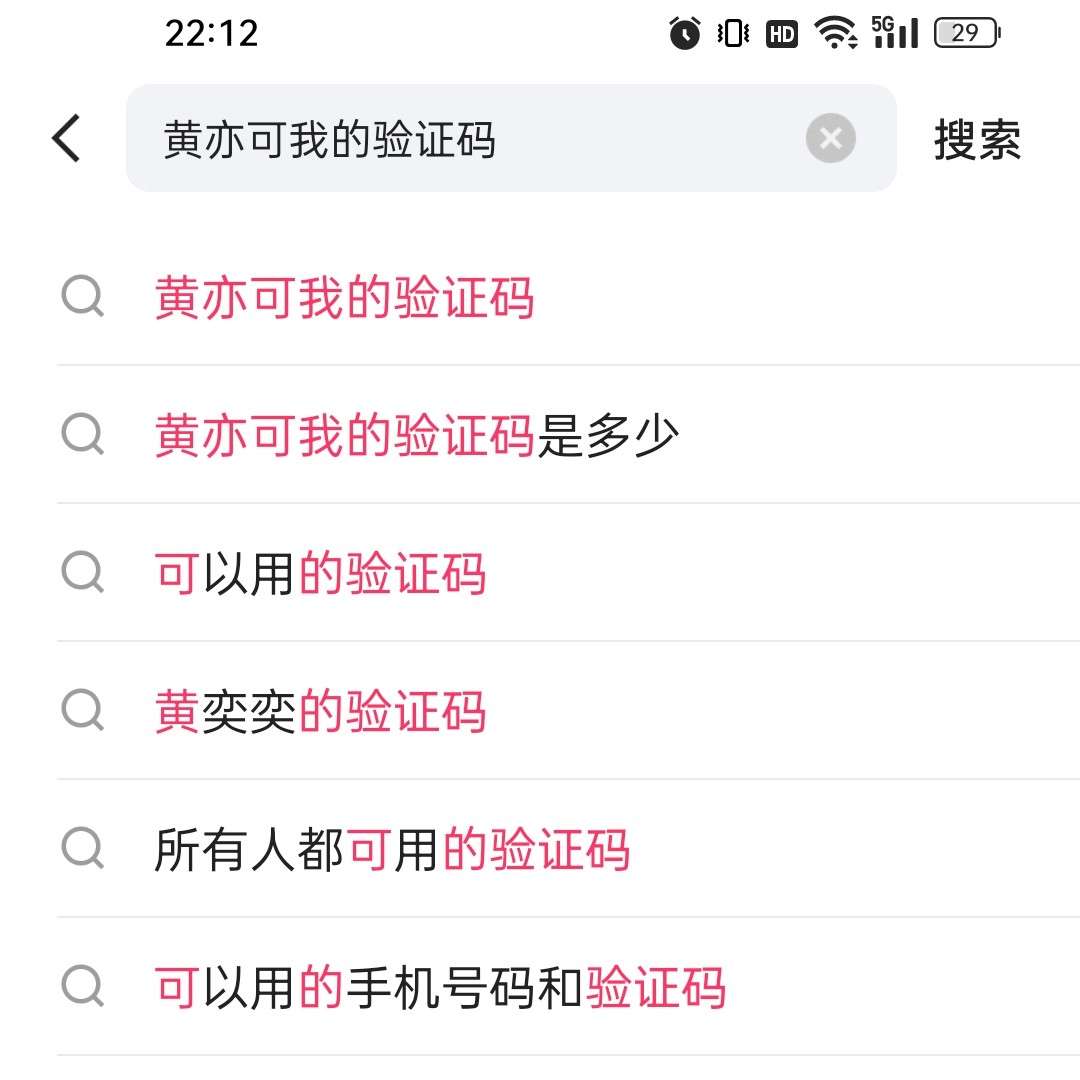
Task: Tap the vibrate mode status icon
Action: [x=733, y=34]
